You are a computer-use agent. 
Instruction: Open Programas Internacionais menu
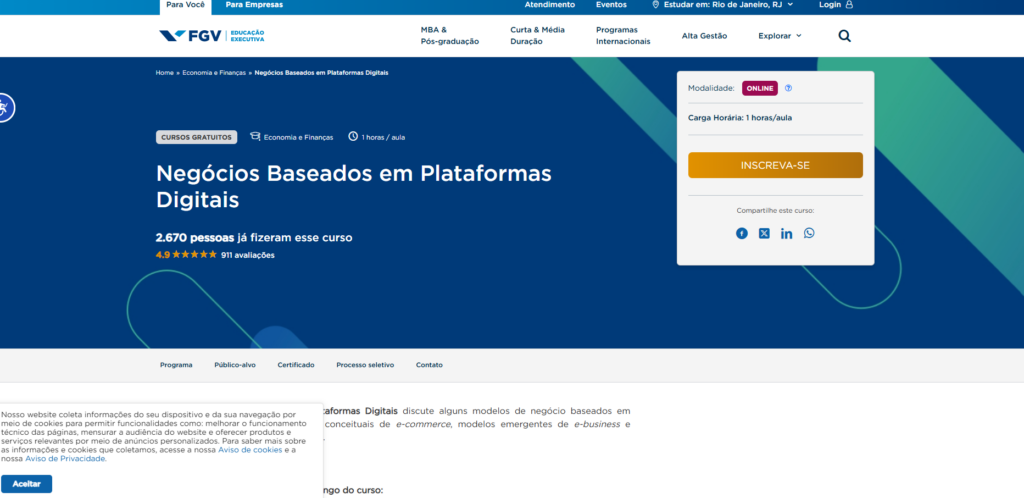(623, 36)
